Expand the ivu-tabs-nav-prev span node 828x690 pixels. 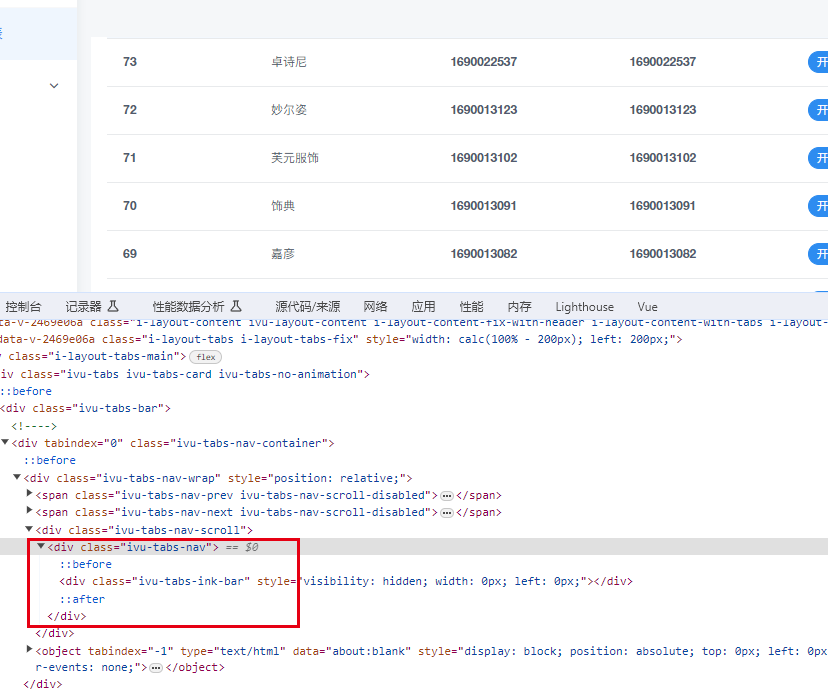(x=29, y=495)
